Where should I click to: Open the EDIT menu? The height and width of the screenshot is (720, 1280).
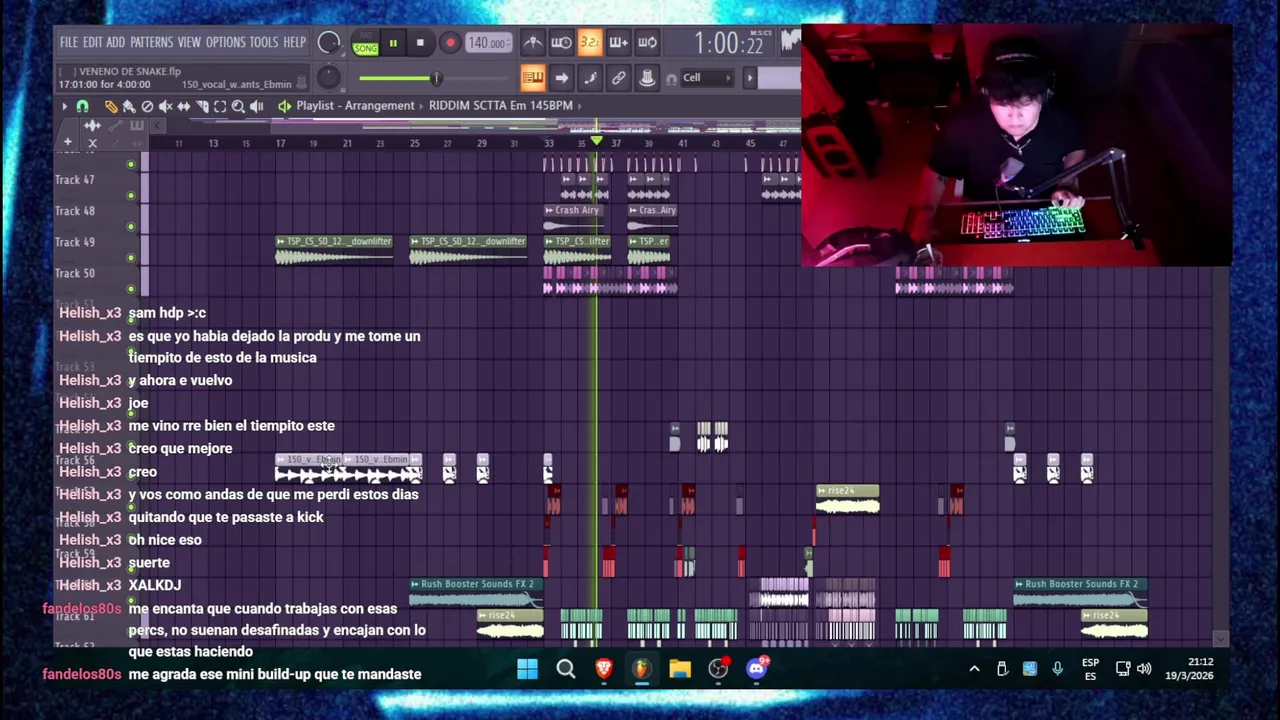click(92, 42)
